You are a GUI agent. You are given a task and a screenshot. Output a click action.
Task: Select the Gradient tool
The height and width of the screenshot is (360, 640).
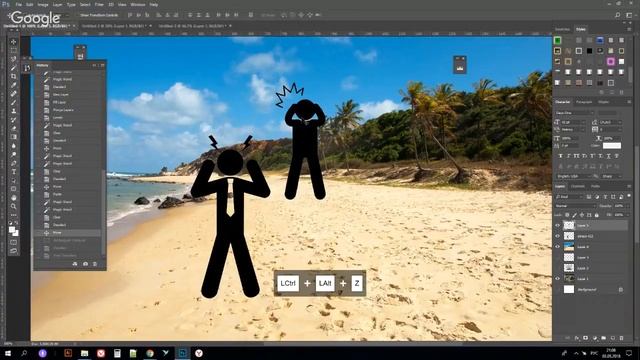point(13,137)
